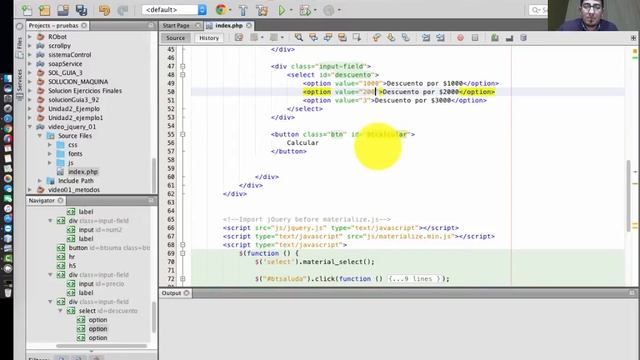640x360 pixels.
Task: Click the Redo toolbar icon
Action: pyautogui.click(x=122, y=10)
